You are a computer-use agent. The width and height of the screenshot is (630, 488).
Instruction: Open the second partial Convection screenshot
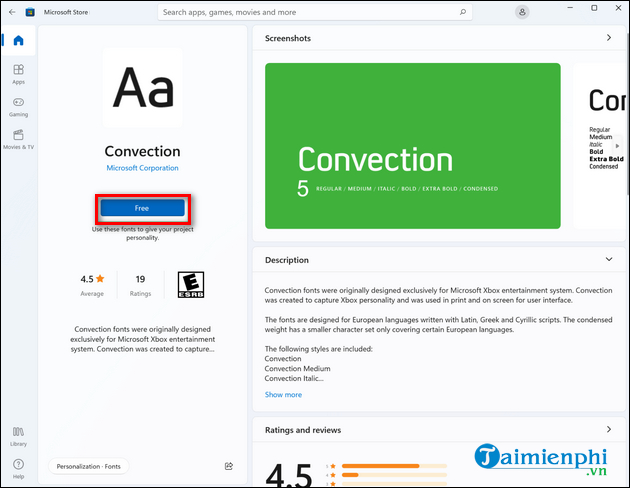click(x=599, y=146)
